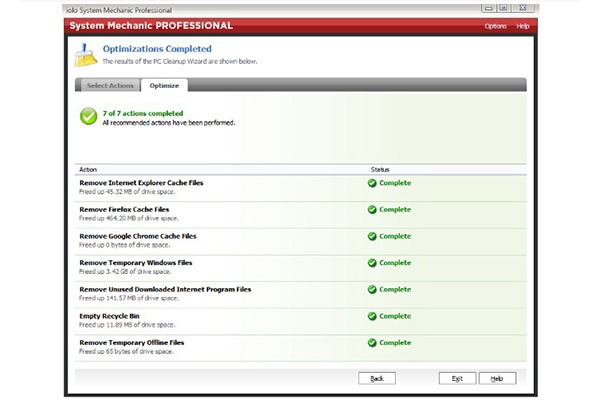Image resolution: width=600 pixels, height=400 pixels.
Task: Click 'Freed up 11.89 MB of drive space' text
Action: point(127,325)
